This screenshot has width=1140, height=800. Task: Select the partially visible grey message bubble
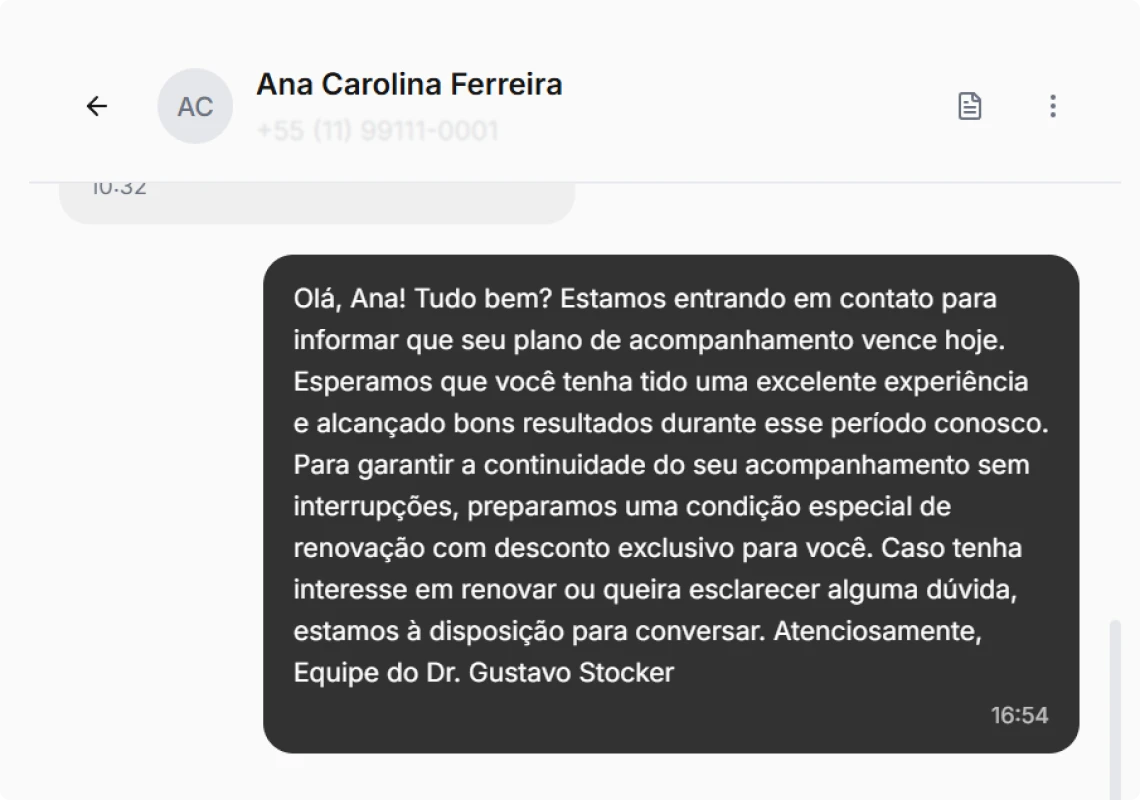point(315,195)
